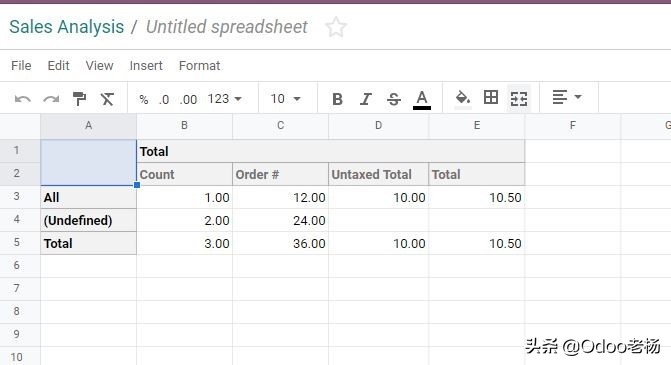671x365 pixels.
Task: Select the 10.50 cell in the All row
Action: pos(477,197)
